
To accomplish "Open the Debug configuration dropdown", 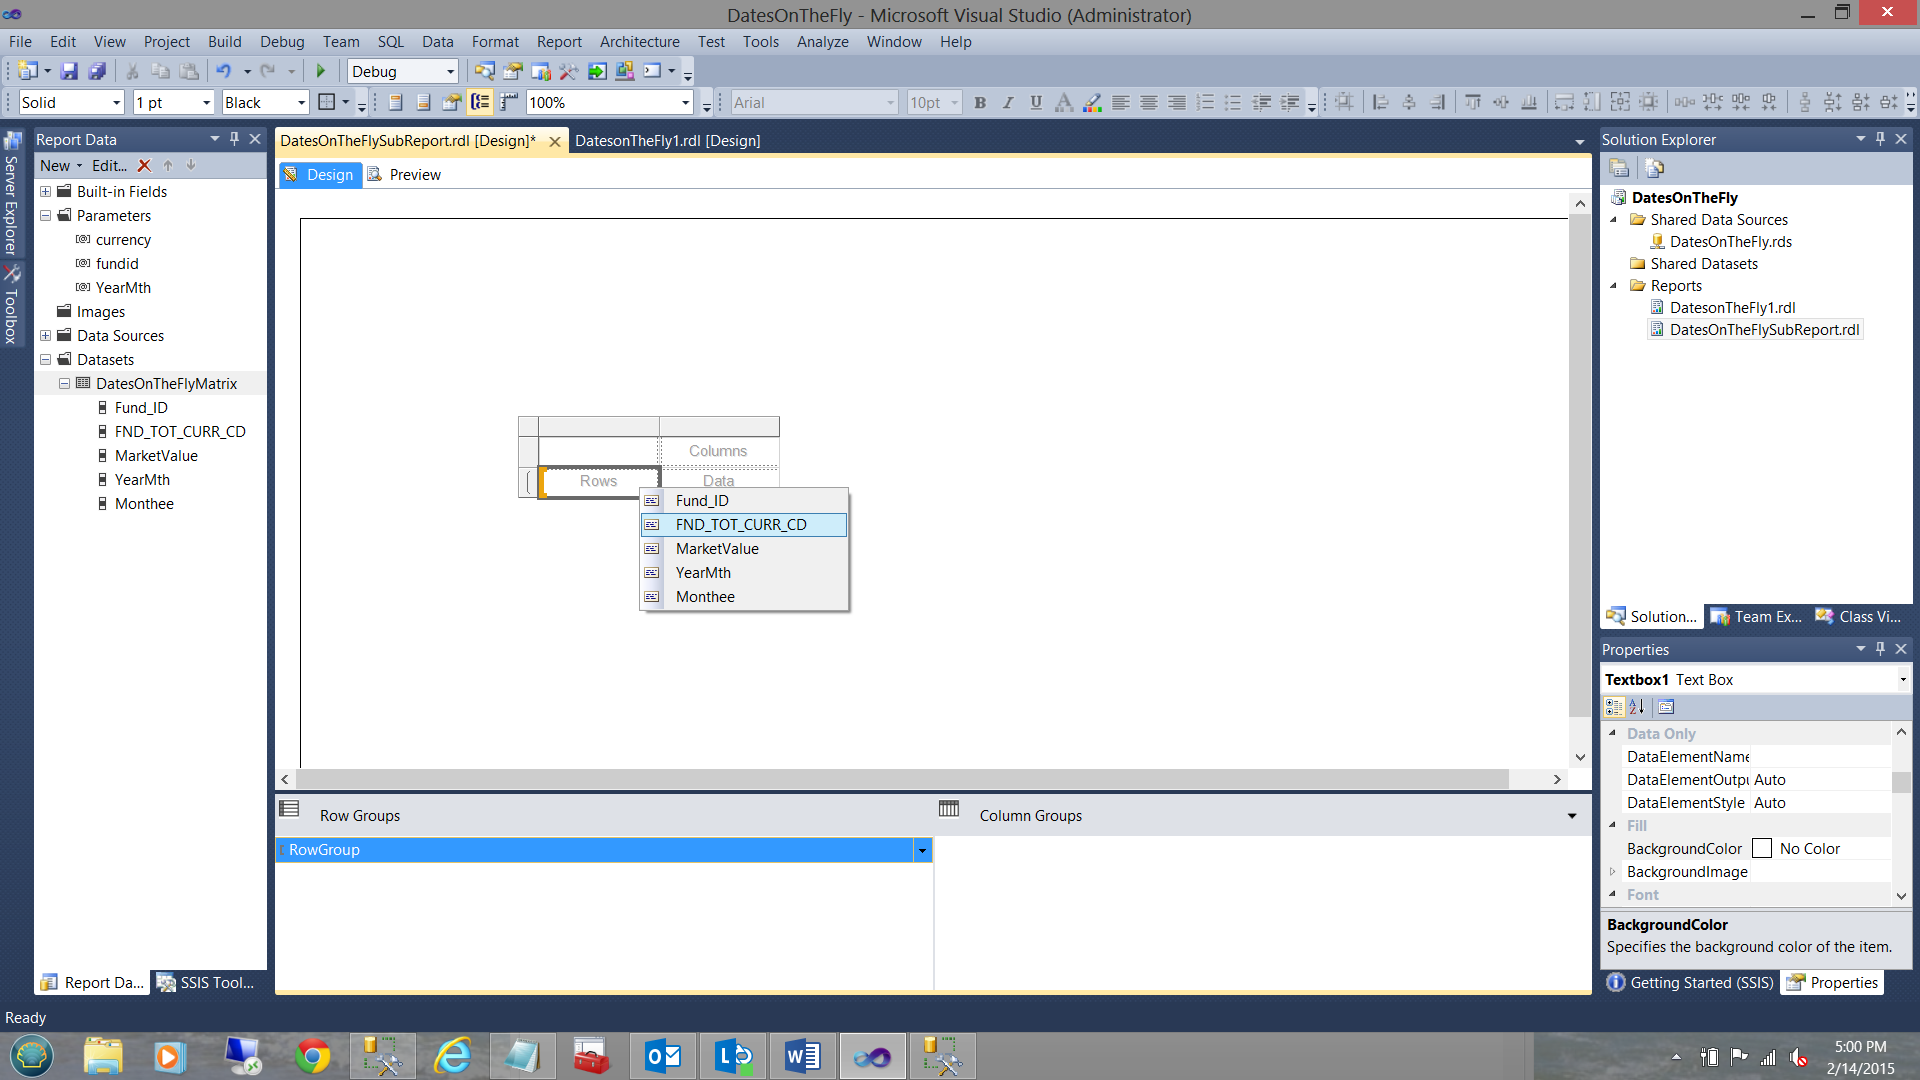I will click(450, 71).
